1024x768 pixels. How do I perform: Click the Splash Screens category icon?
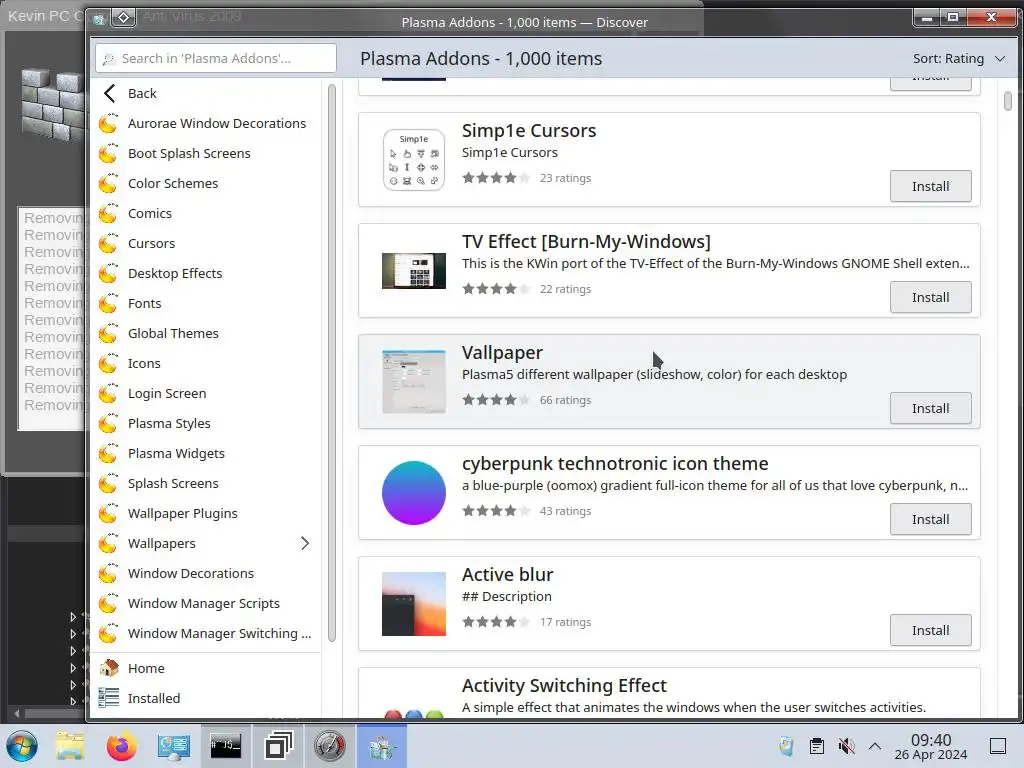[x=108, y=484]
